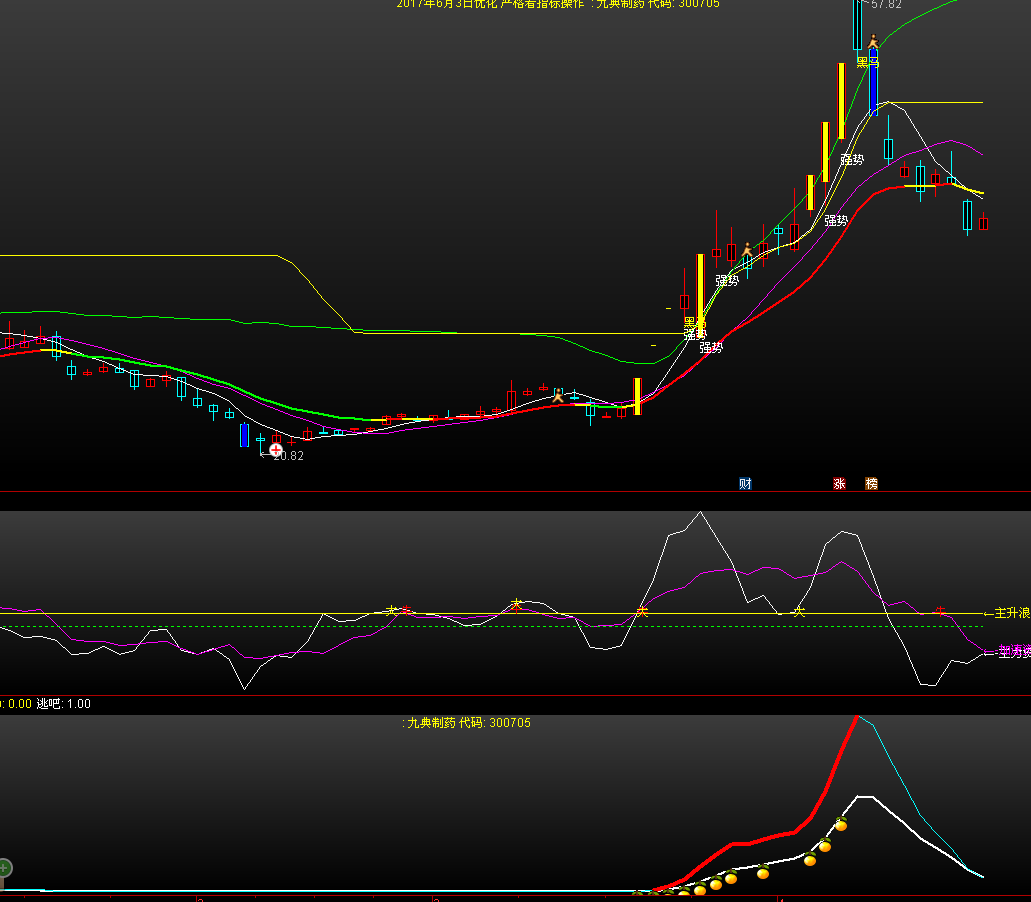Click the tall blue candlestick under the top runner
The image size is (1031, 902).
click(x=873, y=82)
